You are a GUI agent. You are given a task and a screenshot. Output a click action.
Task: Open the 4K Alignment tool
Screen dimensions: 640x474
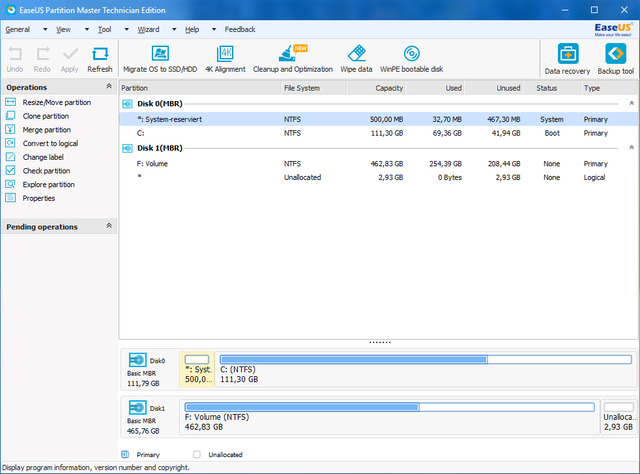[x=224, y=54]
